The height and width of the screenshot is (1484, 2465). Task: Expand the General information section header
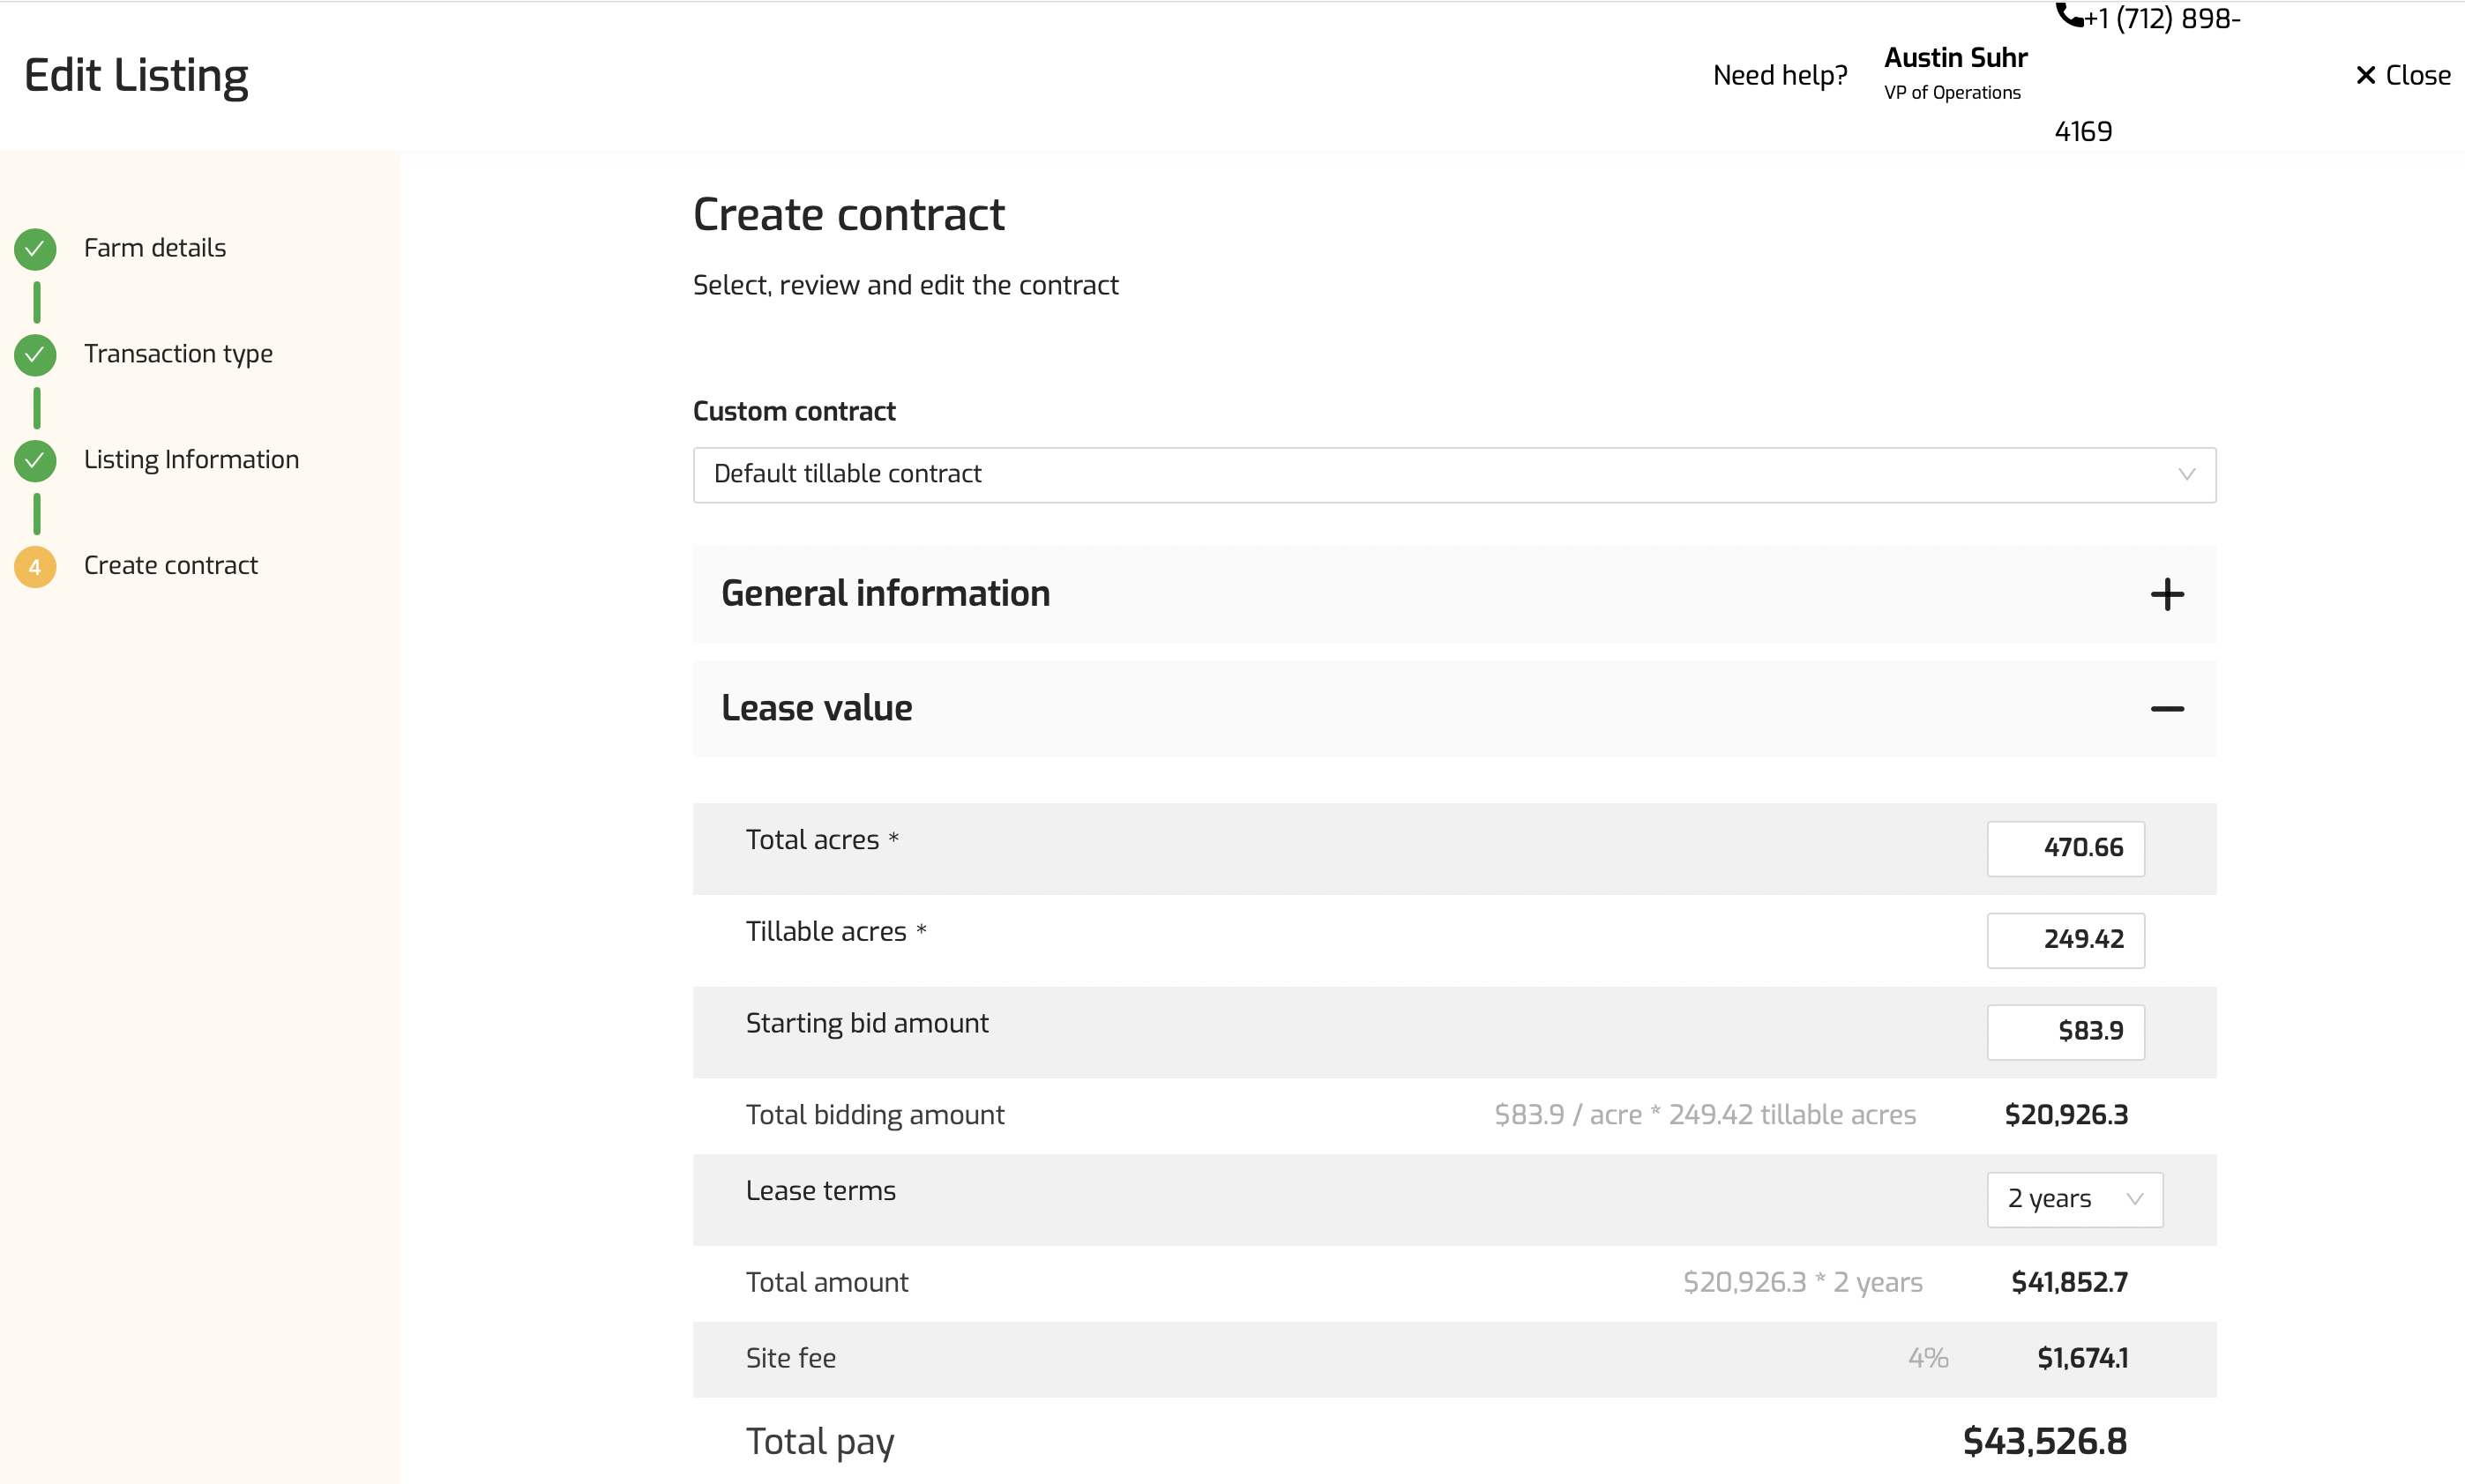point(885,594)
